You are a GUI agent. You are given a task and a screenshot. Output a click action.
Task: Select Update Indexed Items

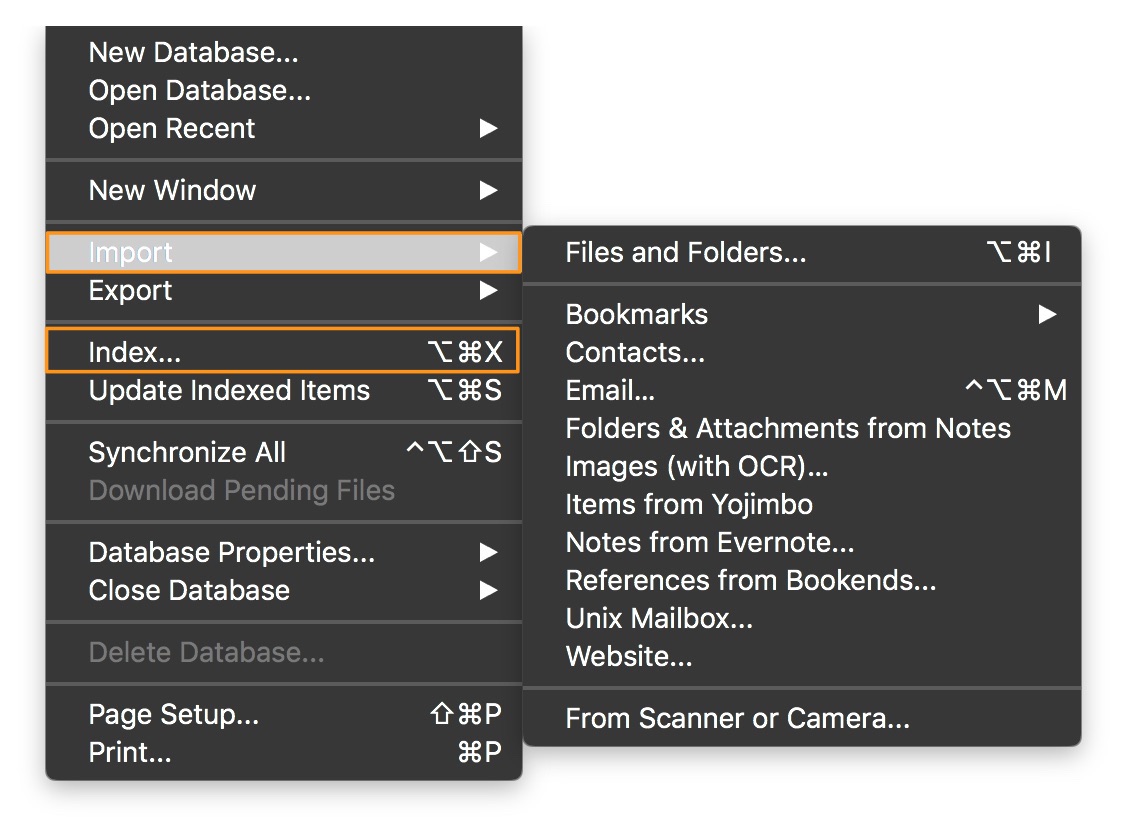pyautogui.click(x=229, y=391)
